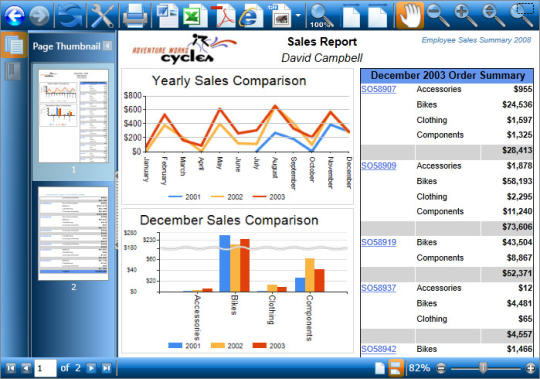Zoom in with plus magnifier

(x=466, y=15)
